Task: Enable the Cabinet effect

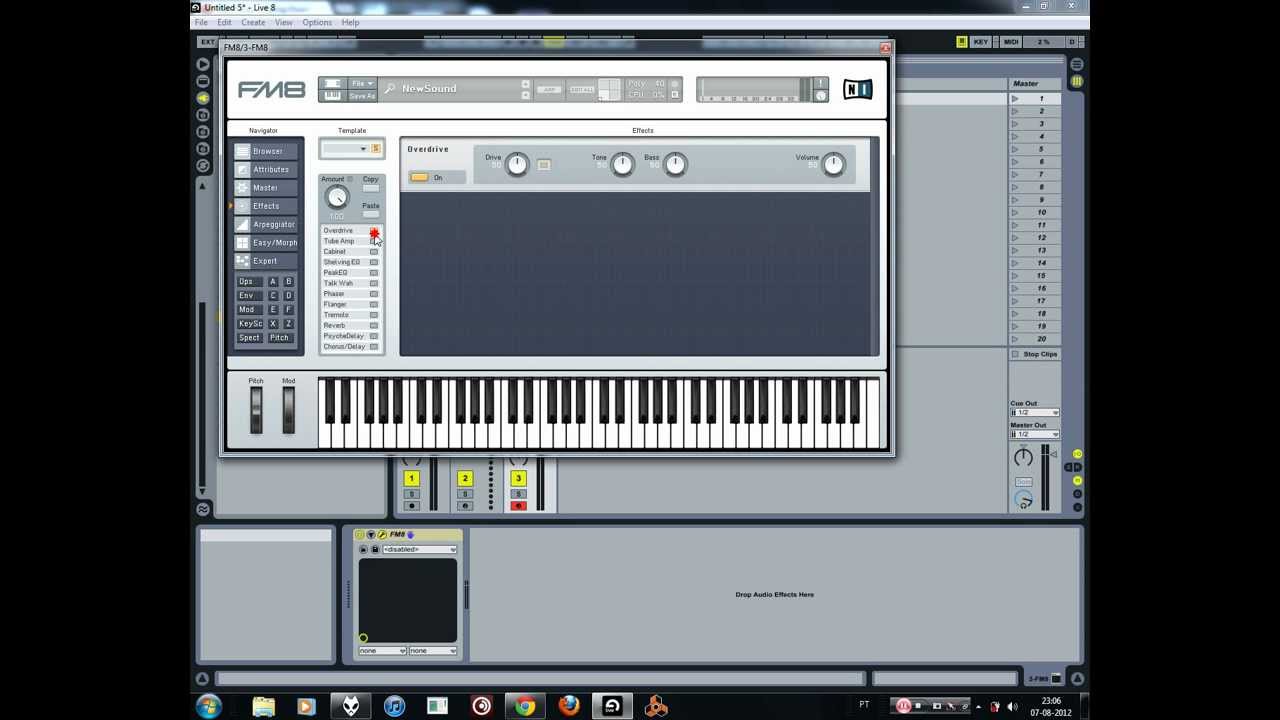Action: click(x=374, y=252)
